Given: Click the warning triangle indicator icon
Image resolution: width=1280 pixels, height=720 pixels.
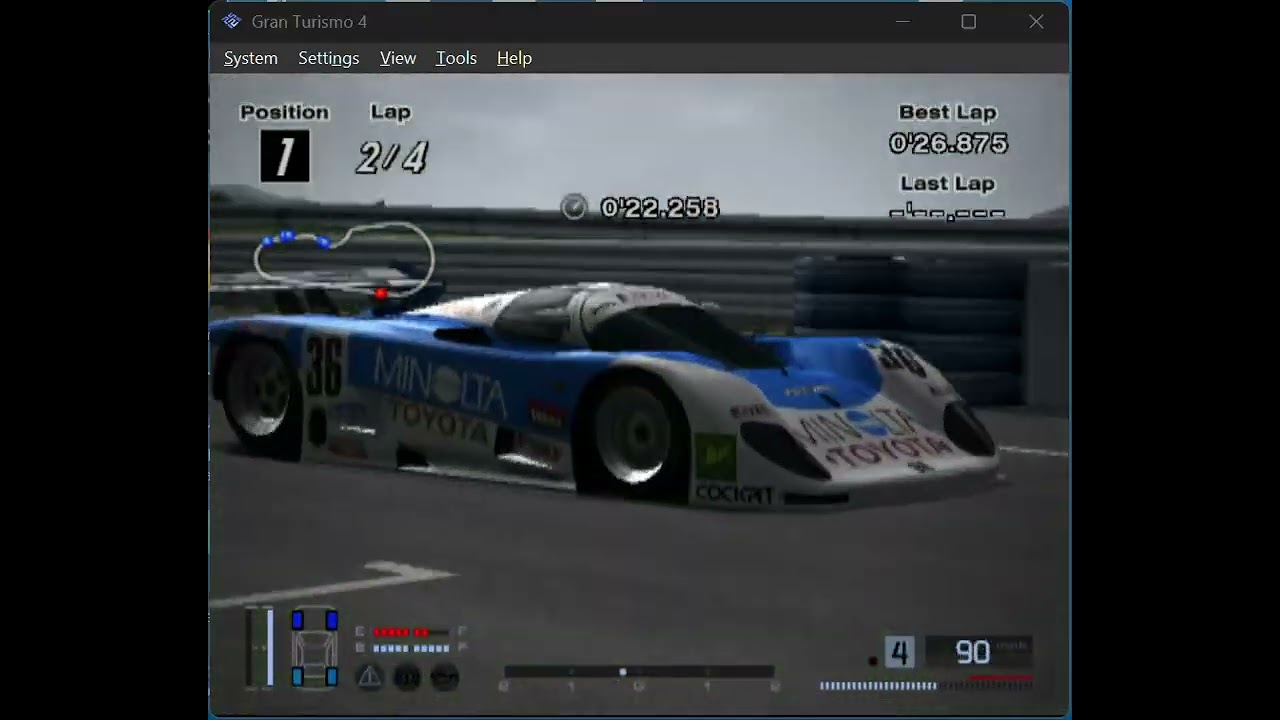Looking at the screenshot, I should (369, 677).
